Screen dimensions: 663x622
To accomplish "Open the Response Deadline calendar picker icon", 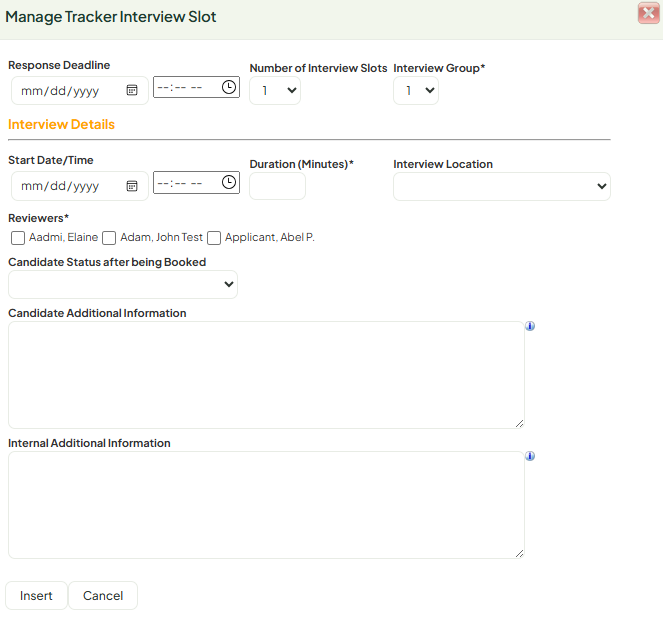I will pos(132,90).
